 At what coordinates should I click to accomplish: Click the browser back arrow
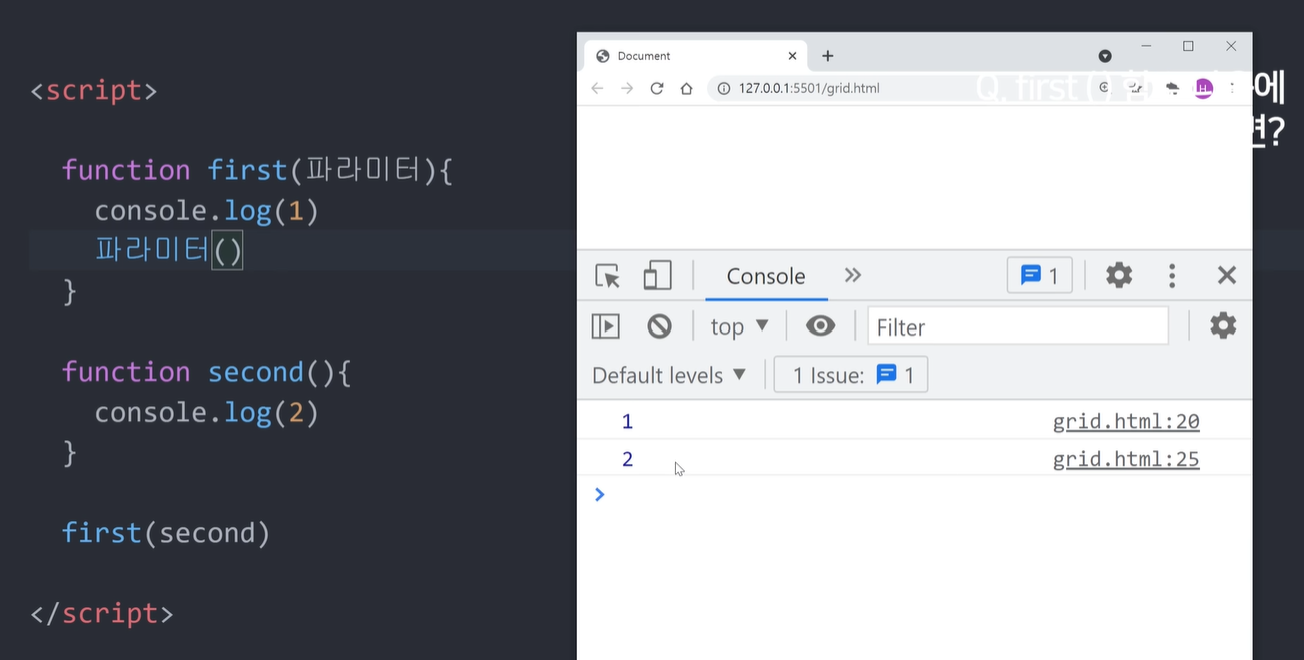click(597, 88)
